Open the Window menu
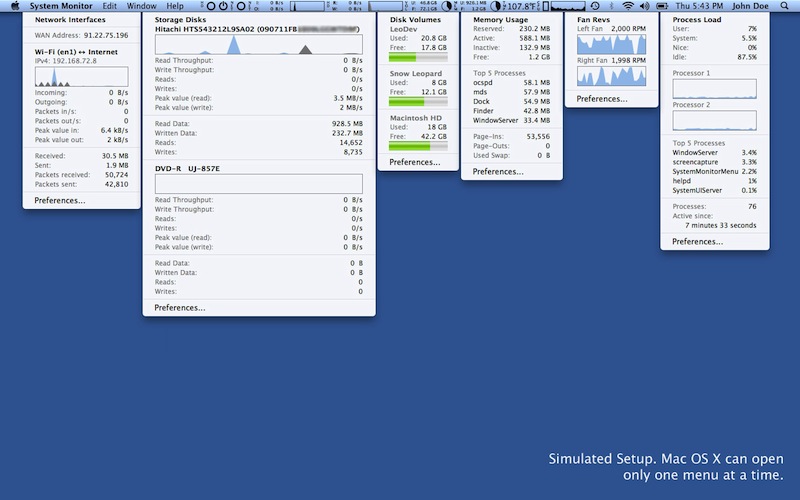 pyautogui.click(x=141, y=6)
